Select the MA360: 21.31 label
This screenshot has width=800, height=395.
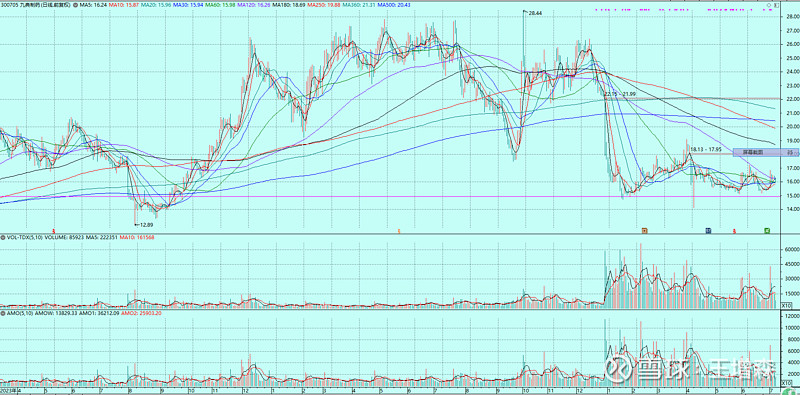359,5
